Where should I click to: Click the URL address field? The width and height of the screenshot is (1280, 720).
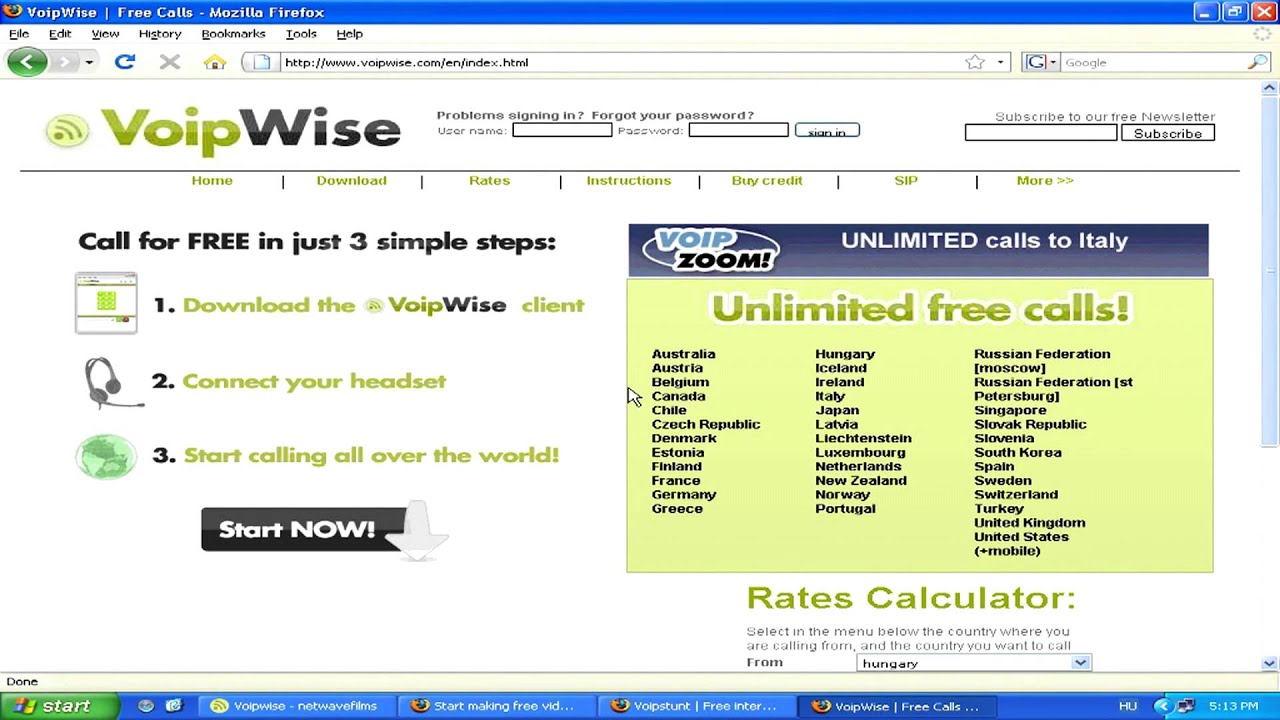[x=620, y=62]
